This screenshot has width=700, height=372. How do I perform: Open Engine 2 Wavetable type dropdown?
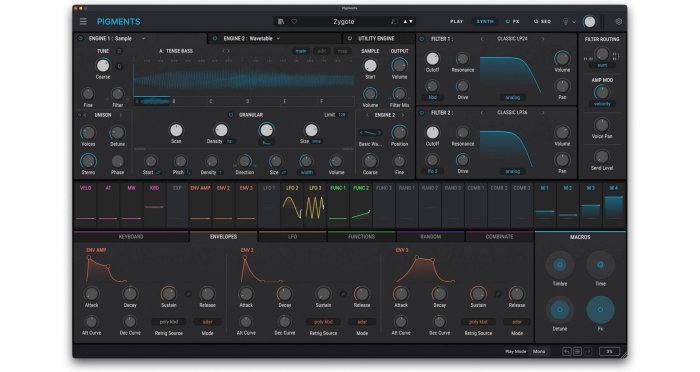click(x=278, y=38)
